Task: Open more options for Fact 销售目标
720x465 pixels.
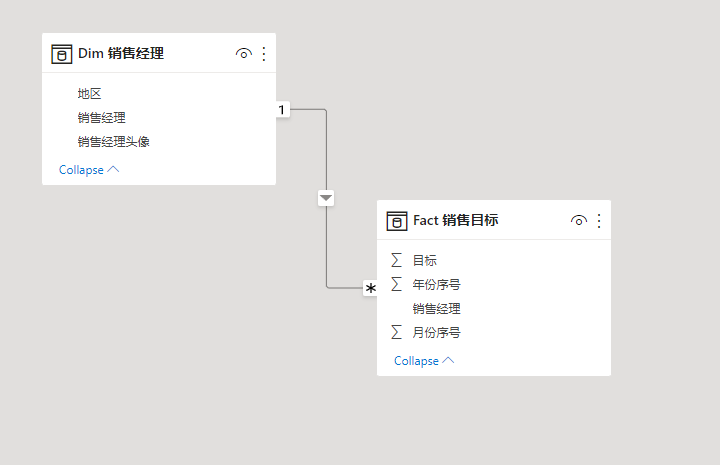Action: pyautogui.click(x=599, y=221)
